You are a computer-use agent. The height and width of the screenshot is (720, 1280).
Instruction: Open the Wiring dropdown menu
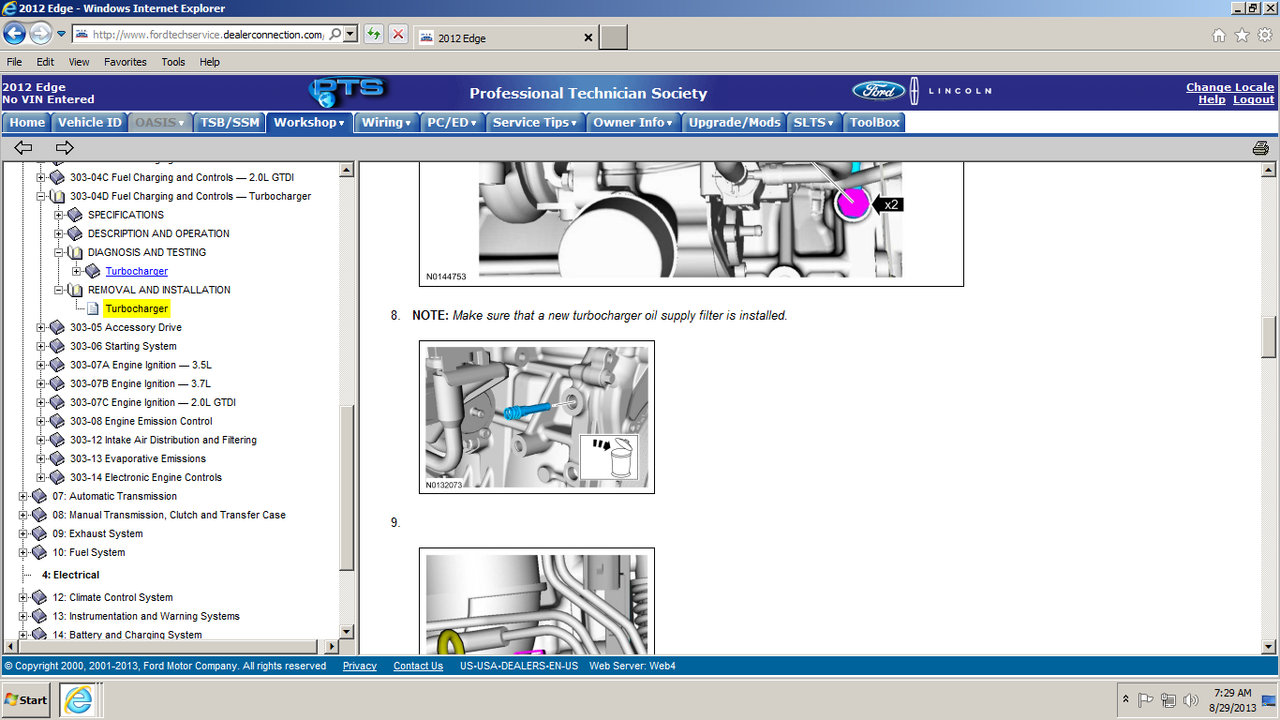point(386,123)
